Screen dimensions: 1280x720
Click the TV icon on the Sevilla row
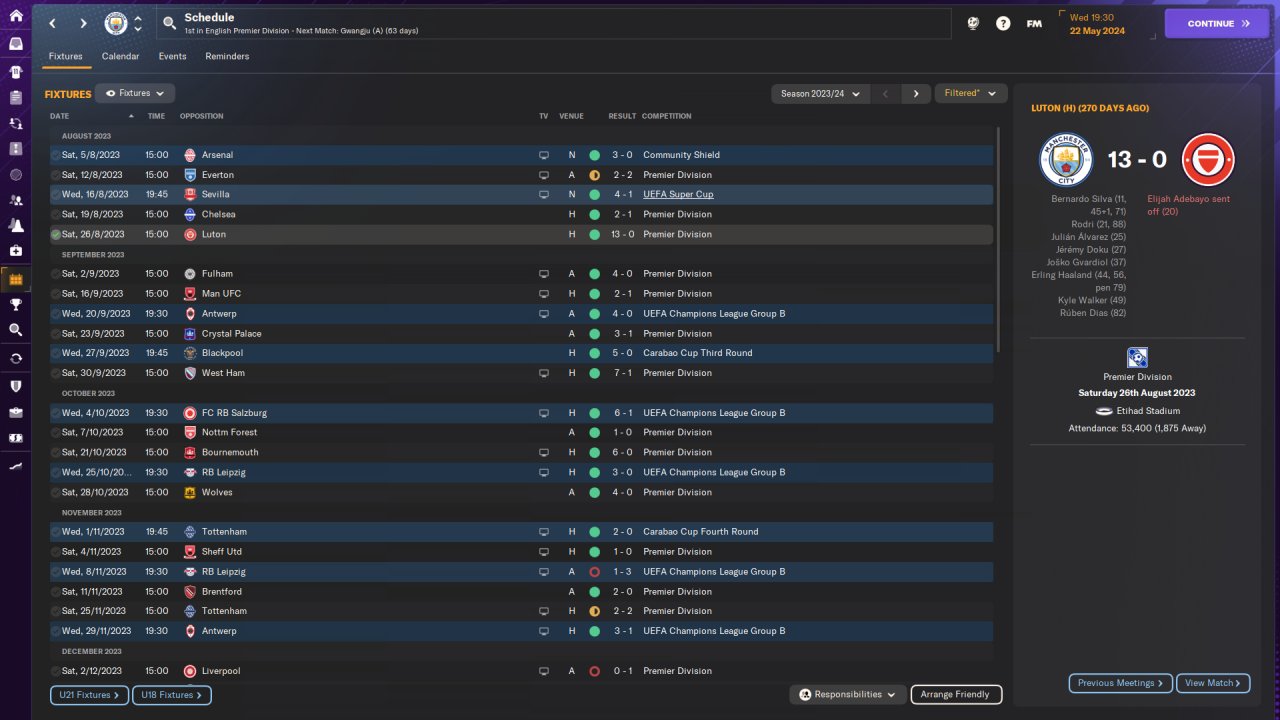point(544,194)
